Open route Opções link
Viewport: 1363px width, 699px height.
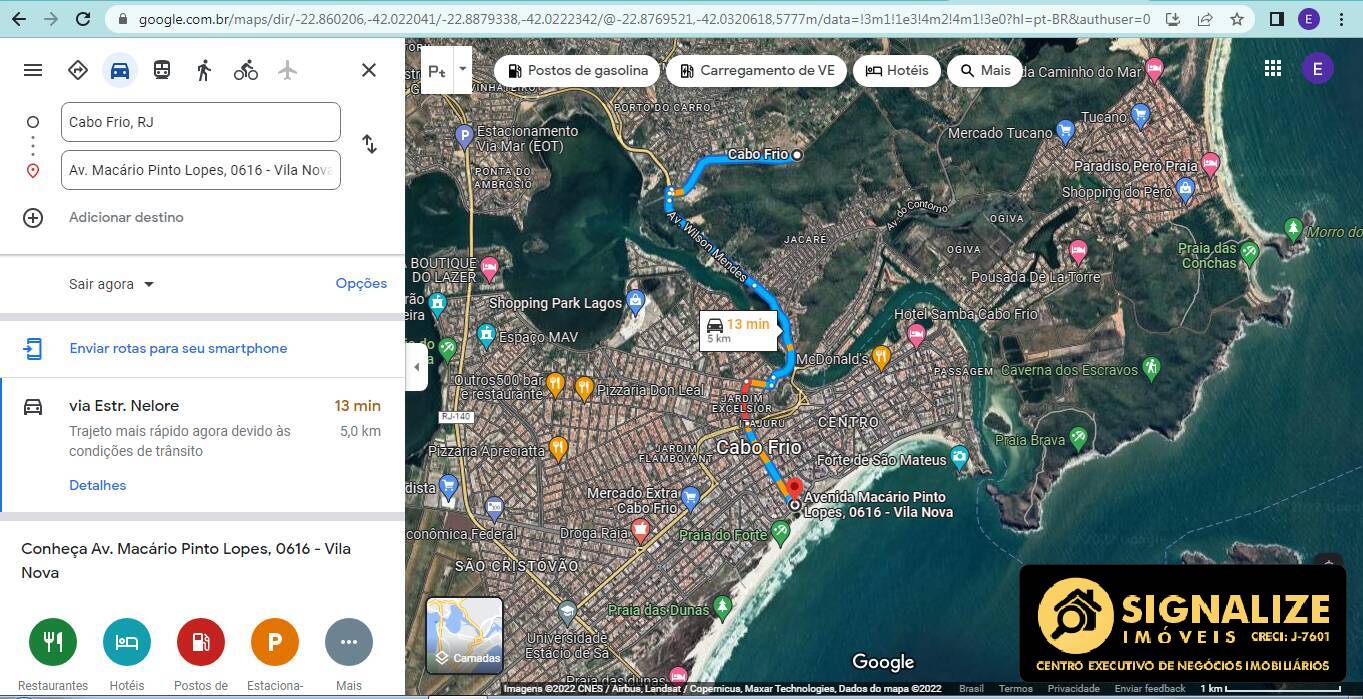pyautogui.click(x=361, y=283)
